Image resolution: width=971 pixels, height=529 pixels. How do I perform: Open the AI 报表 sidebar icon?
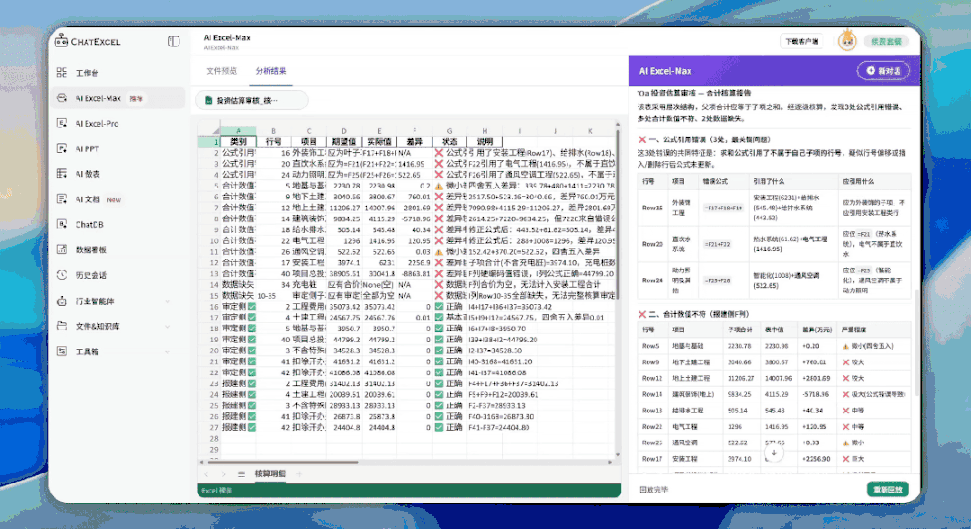click(x=62, y=173)
